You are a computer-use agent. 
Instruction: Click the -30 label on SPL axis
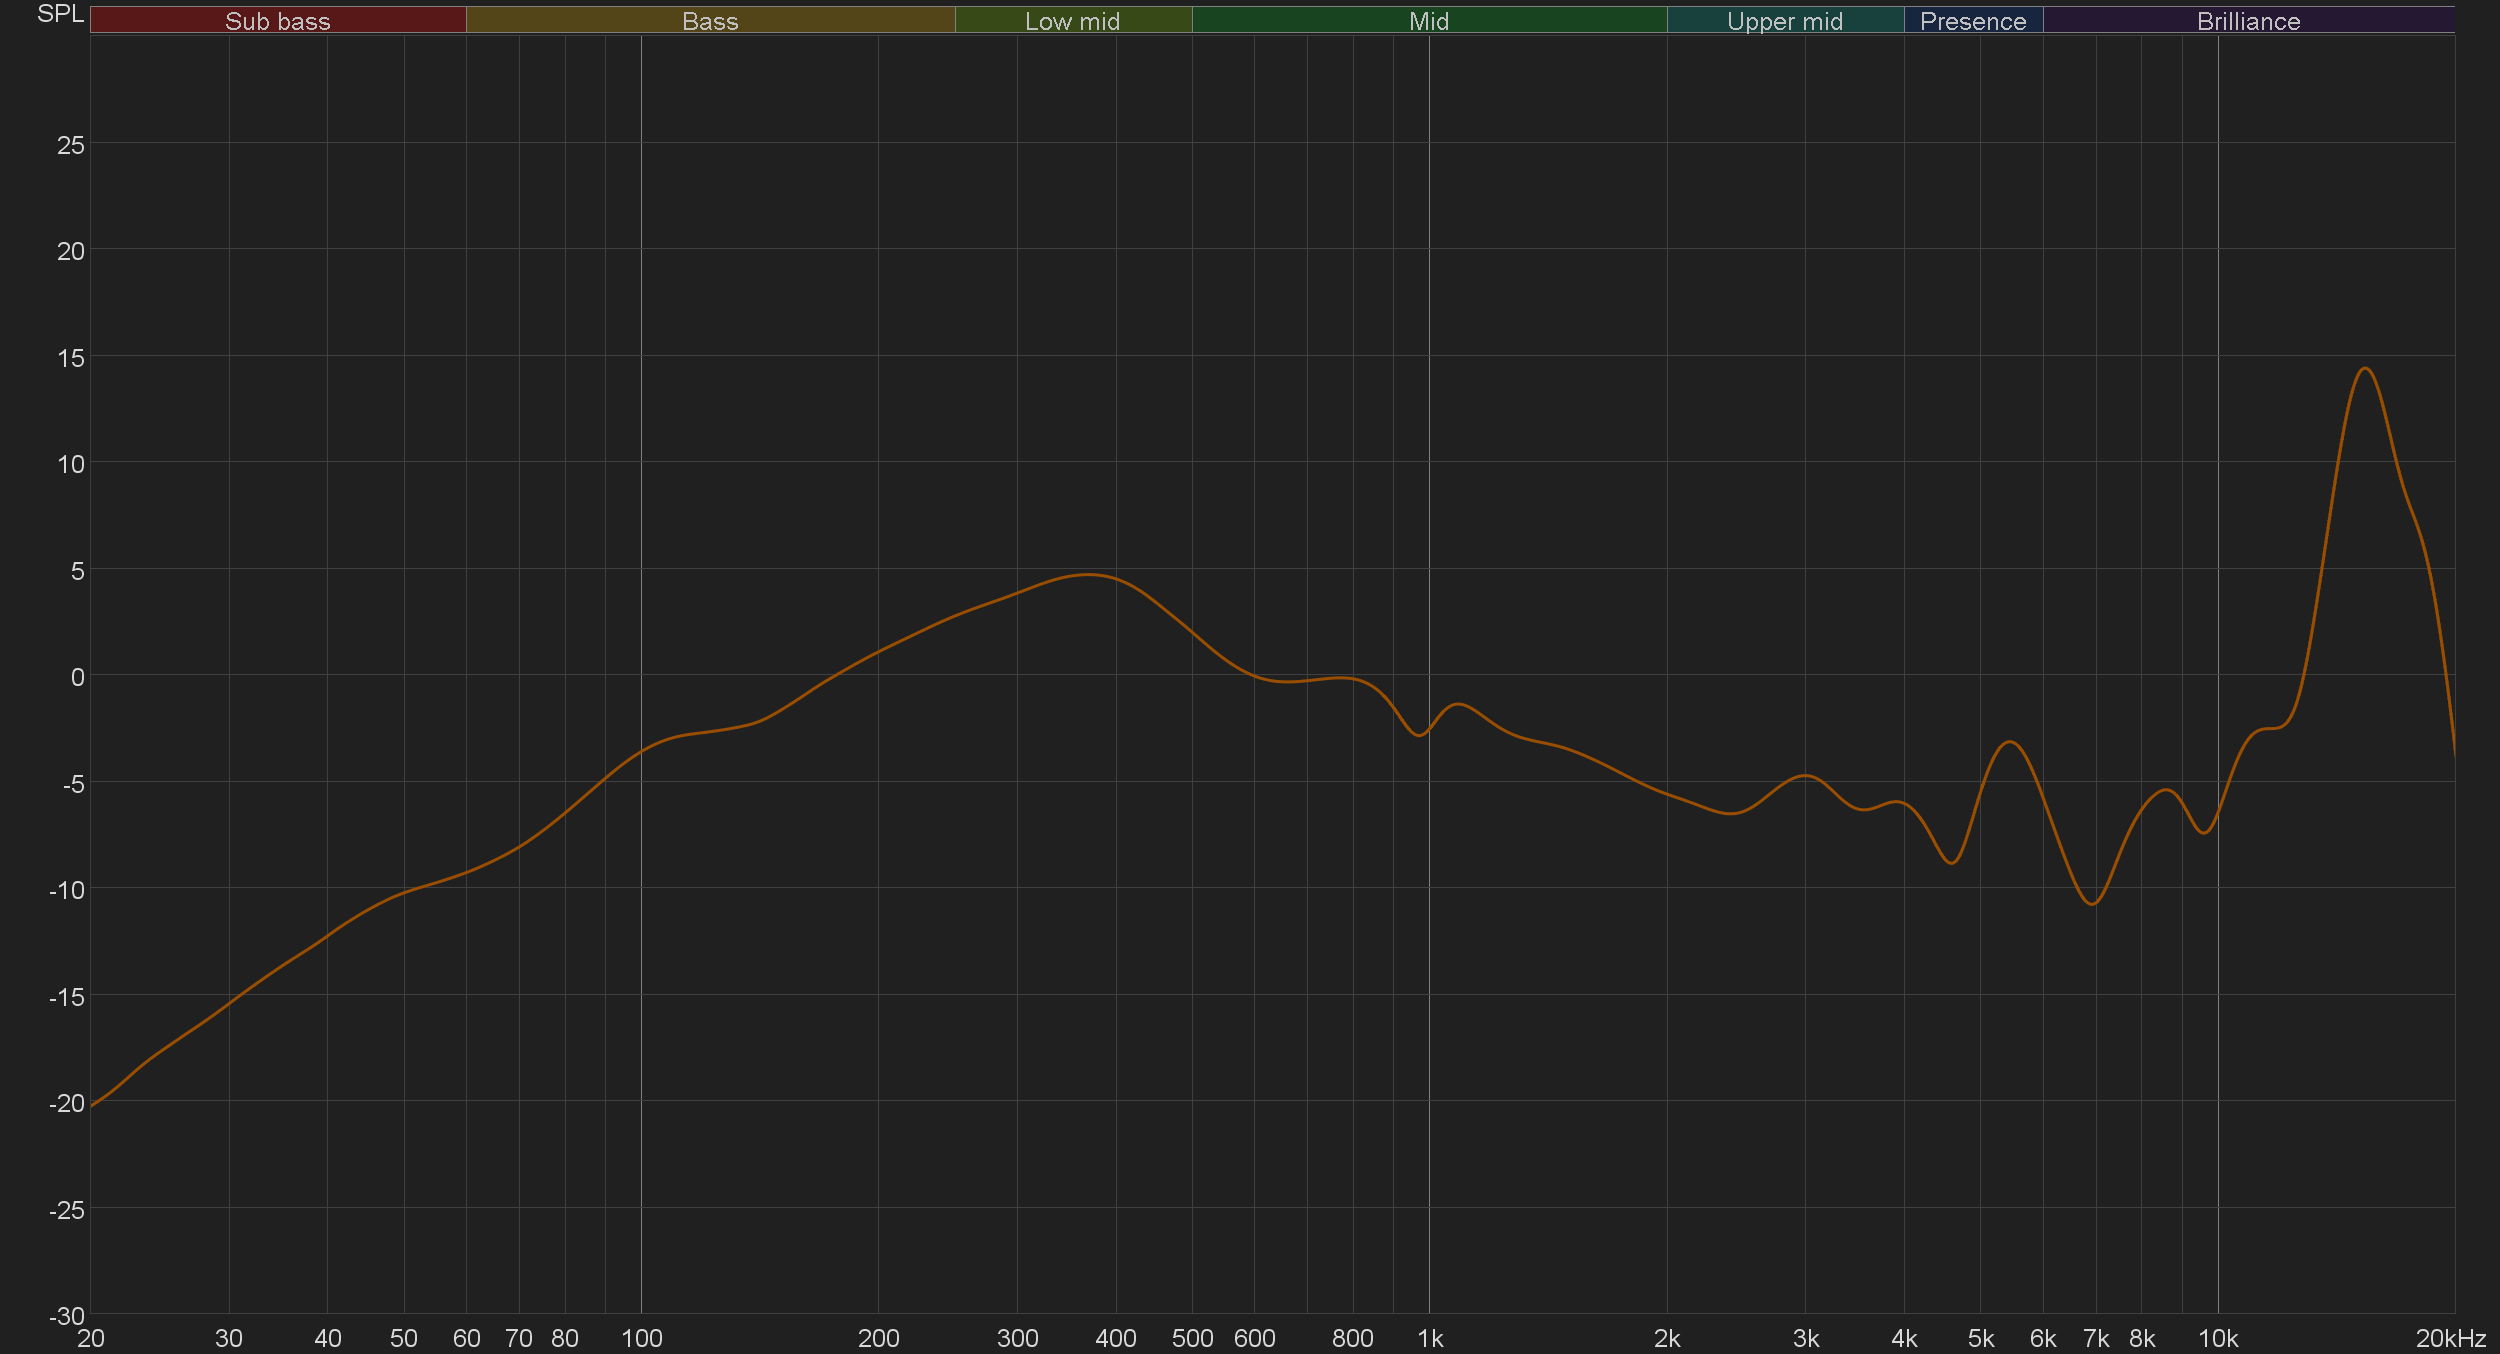pyautogui.click(x=67, y=1316)
